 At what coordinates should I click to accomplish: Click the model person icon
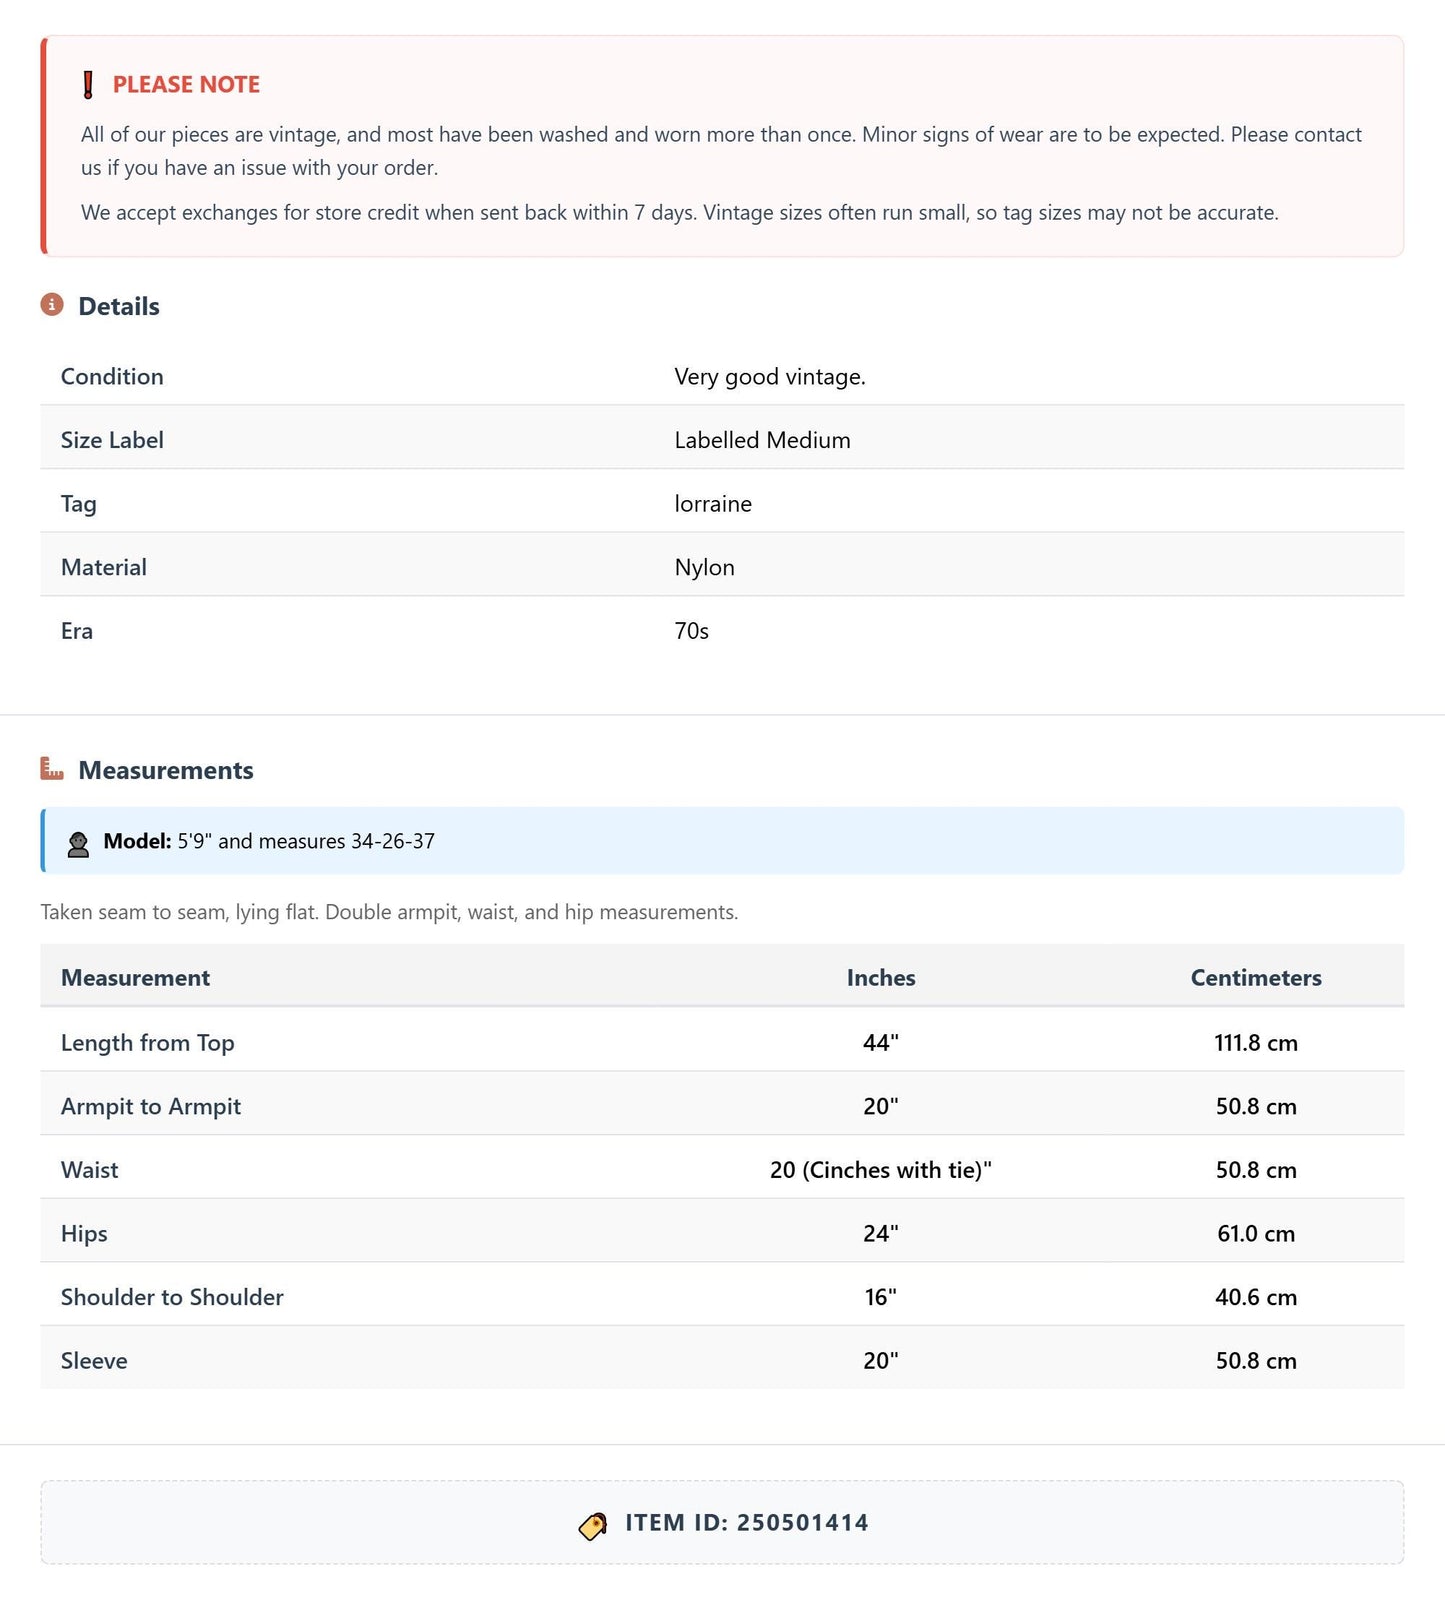click(x=78, y=844)
